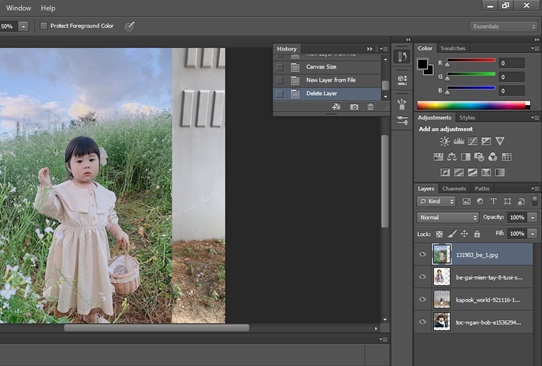Screen dimensions: 542x366
Task: Add a Brightness/Contrast adjustment
Action: pyautogui.click(x=445, y=141)
